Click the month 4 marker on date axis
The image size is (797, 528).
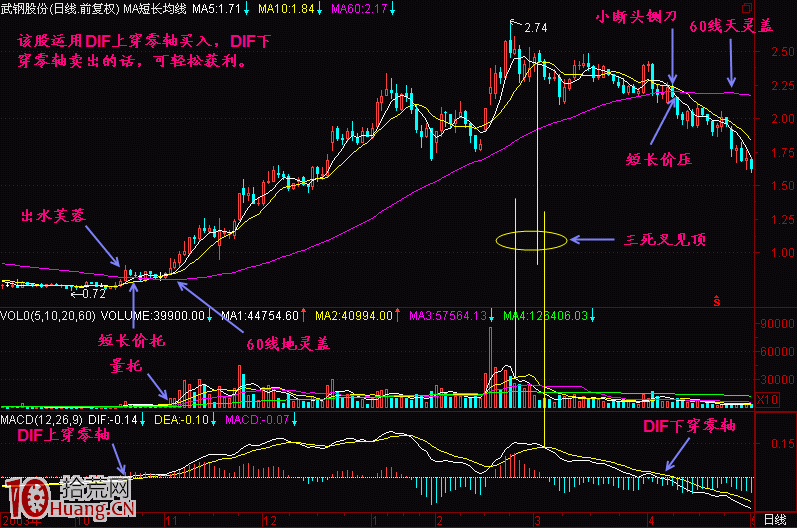(x=651, y=521)
